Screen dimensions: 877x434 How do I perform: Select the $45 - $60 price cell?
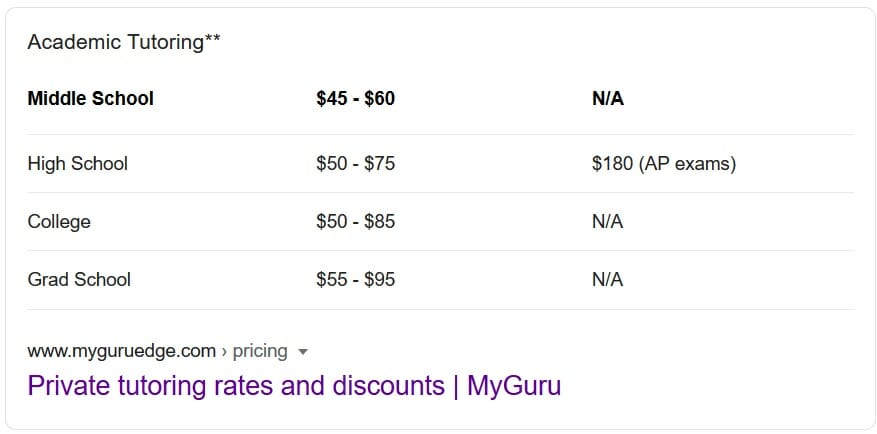(x=356, y=99)
